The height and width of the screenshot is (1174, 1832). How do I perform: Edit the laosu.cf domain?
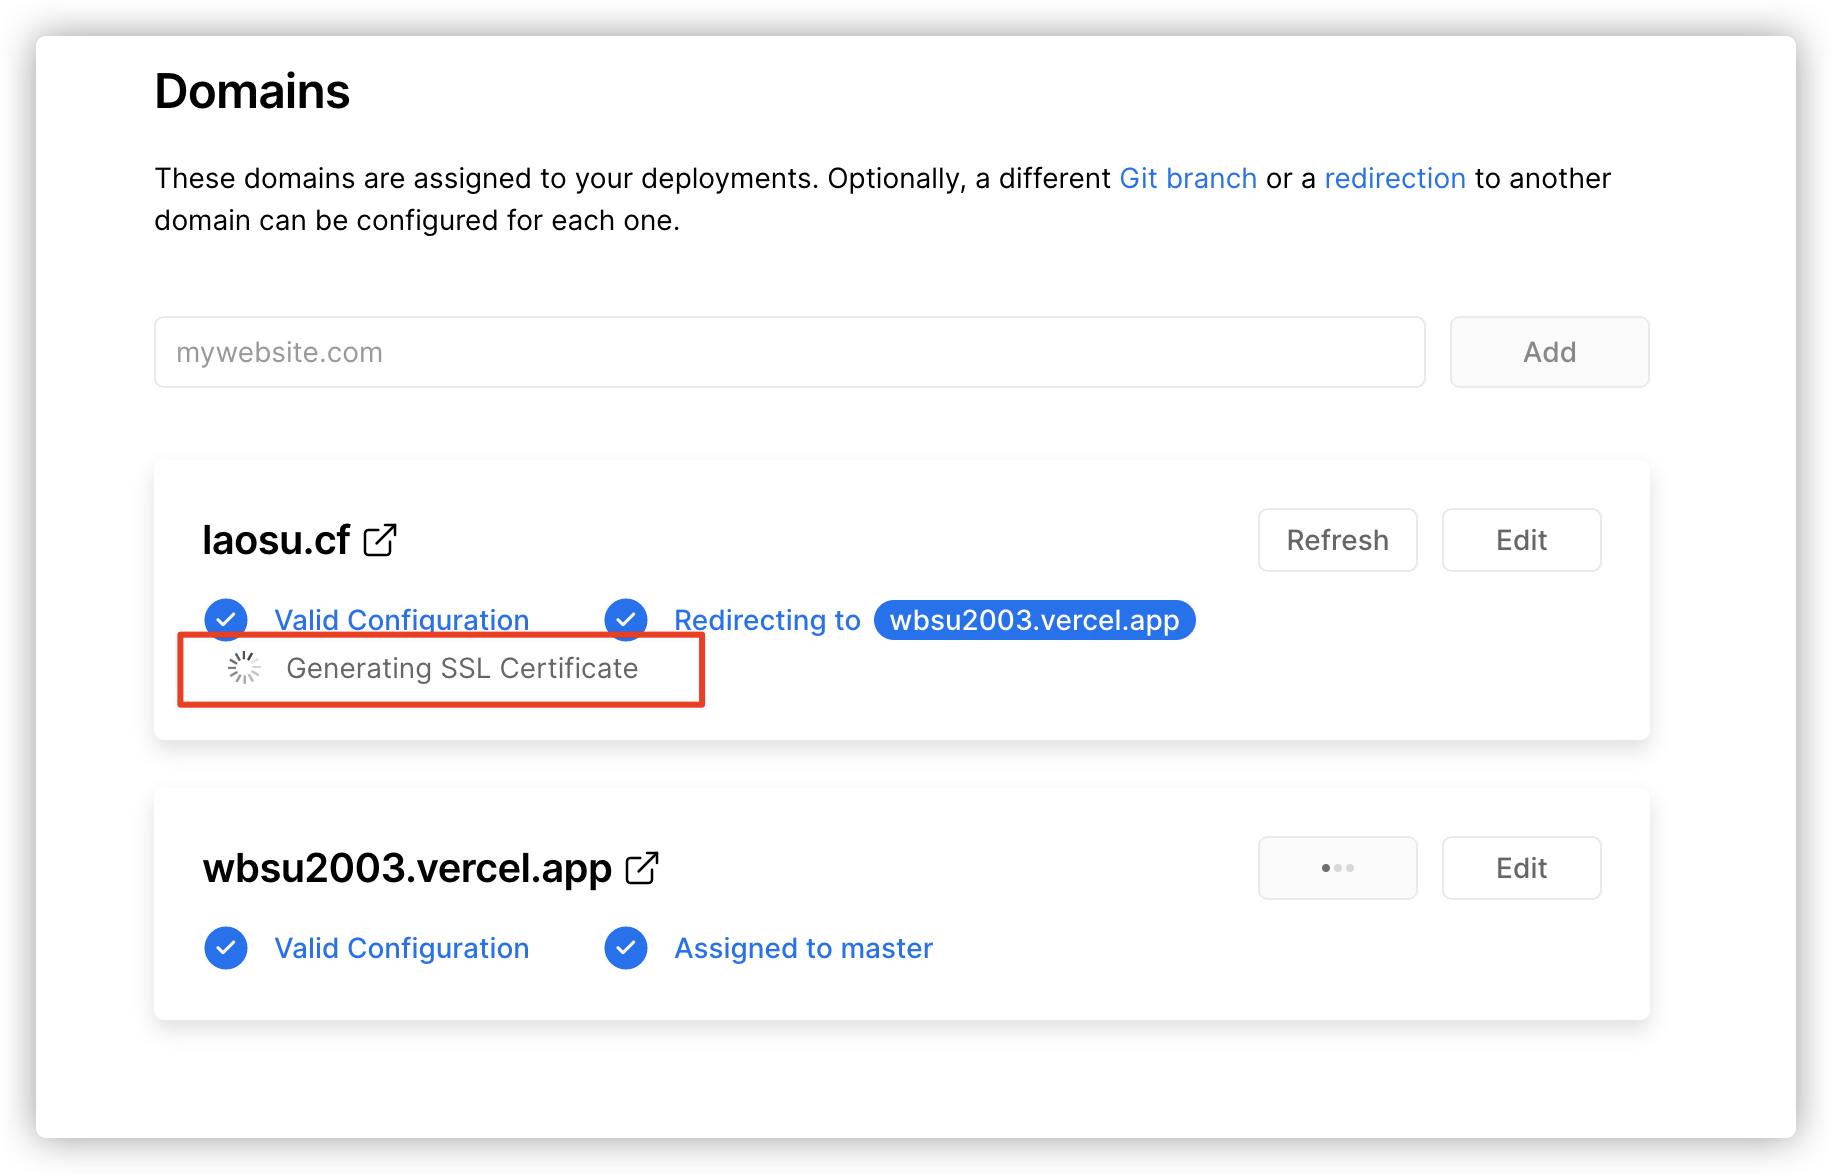1521,540
